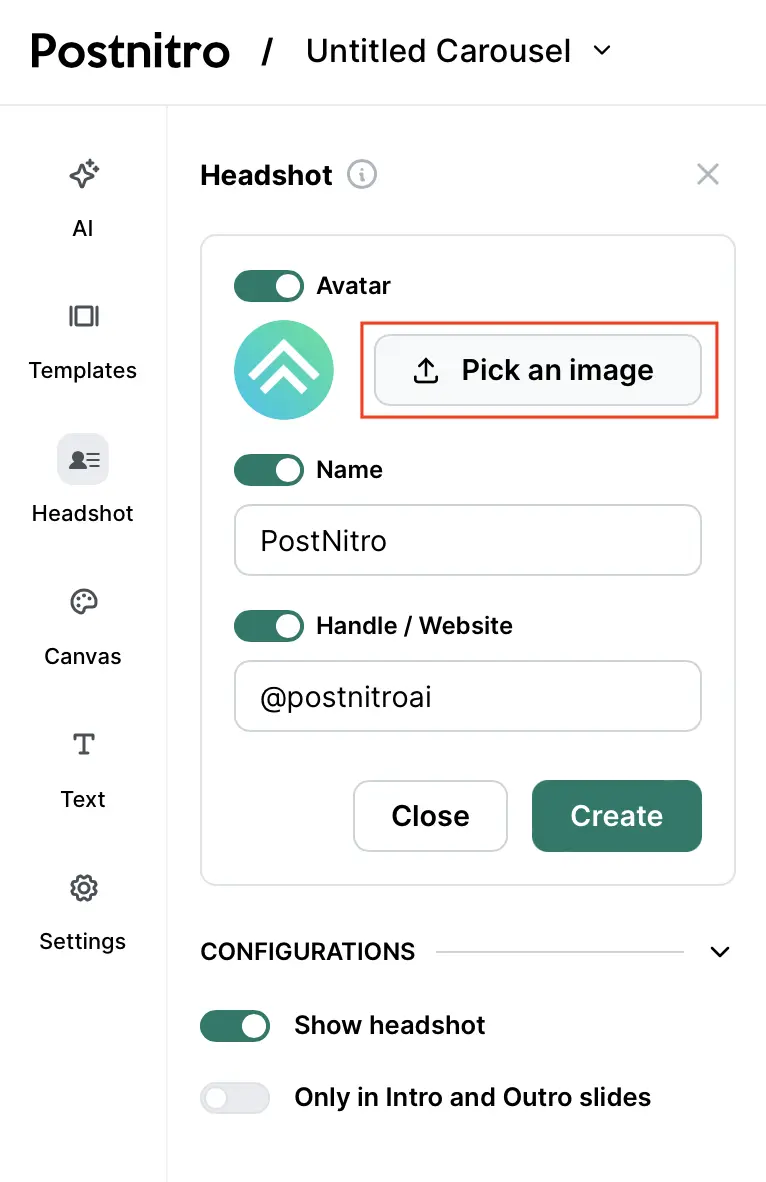The width and height of the screenshot is (766, 1182).
Task: Disable the Avatar toggle
Action: click(x=269, y=286)
